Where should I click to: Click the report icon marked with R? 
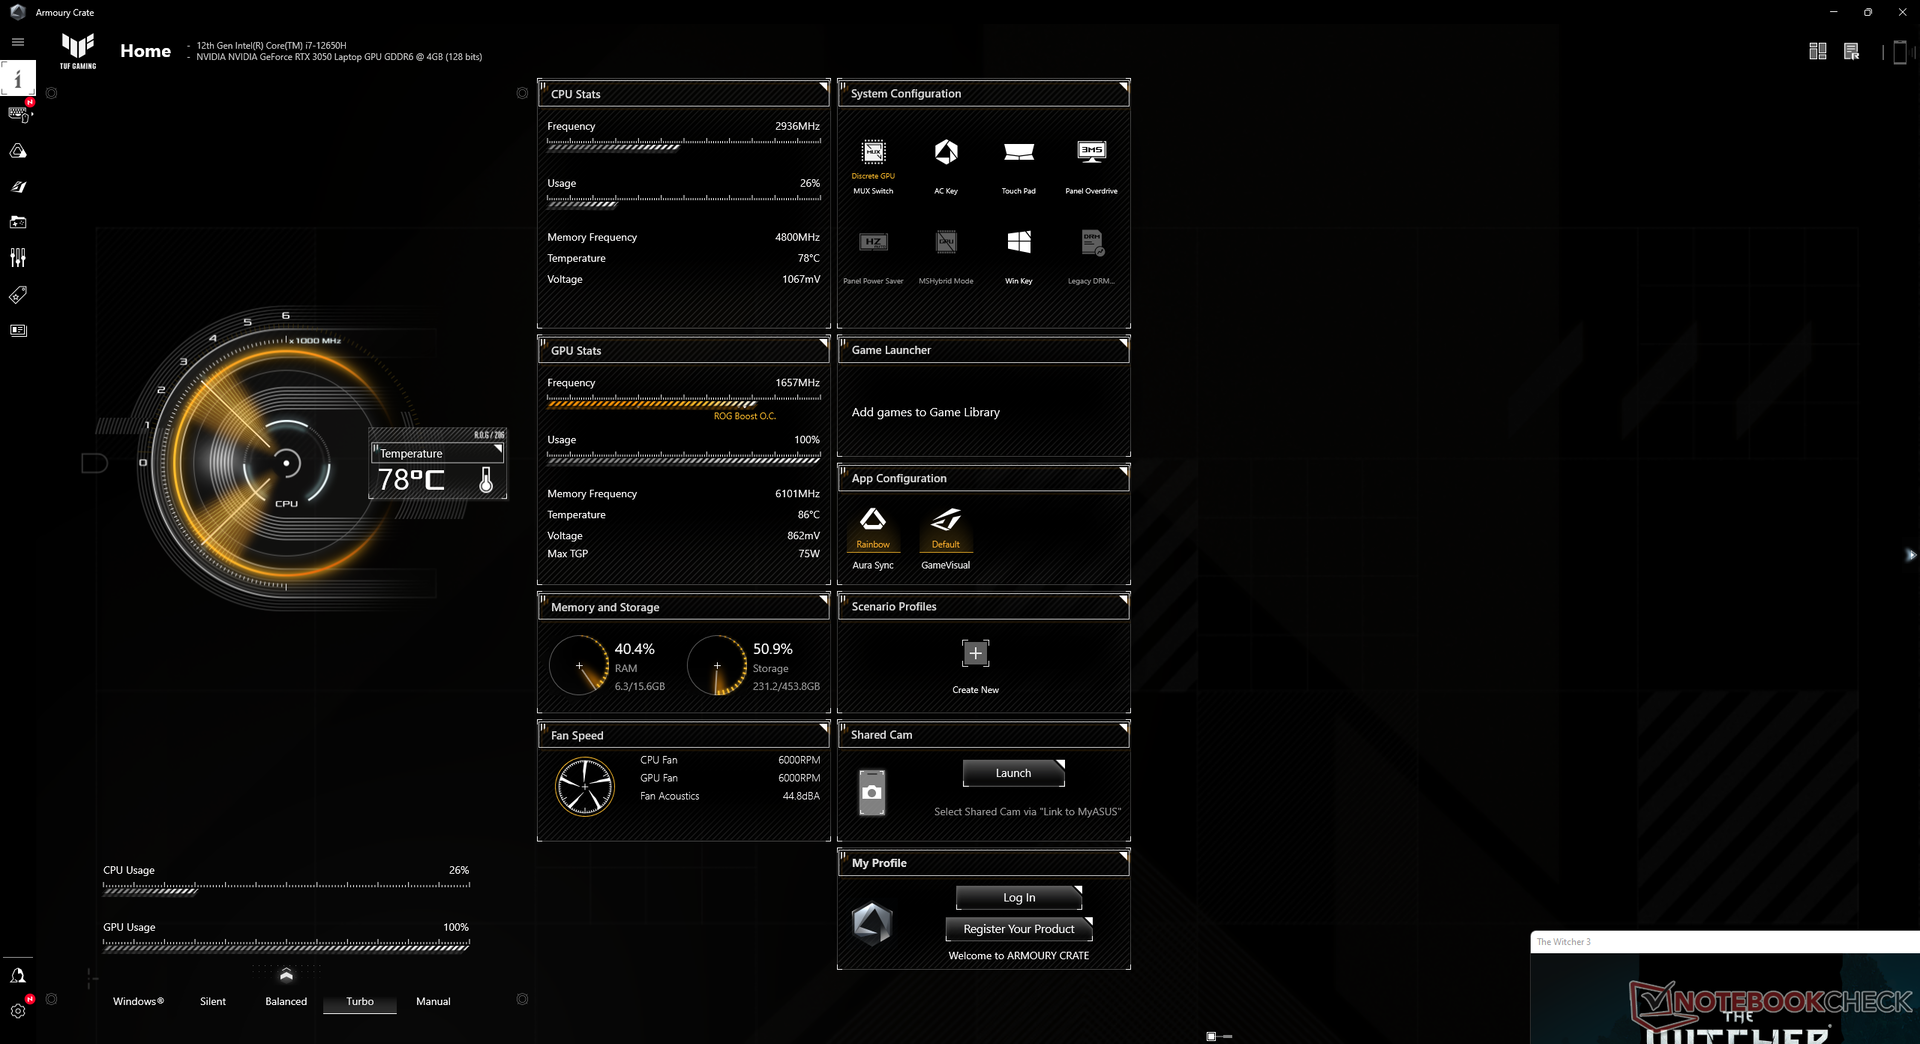(1852, 51)
